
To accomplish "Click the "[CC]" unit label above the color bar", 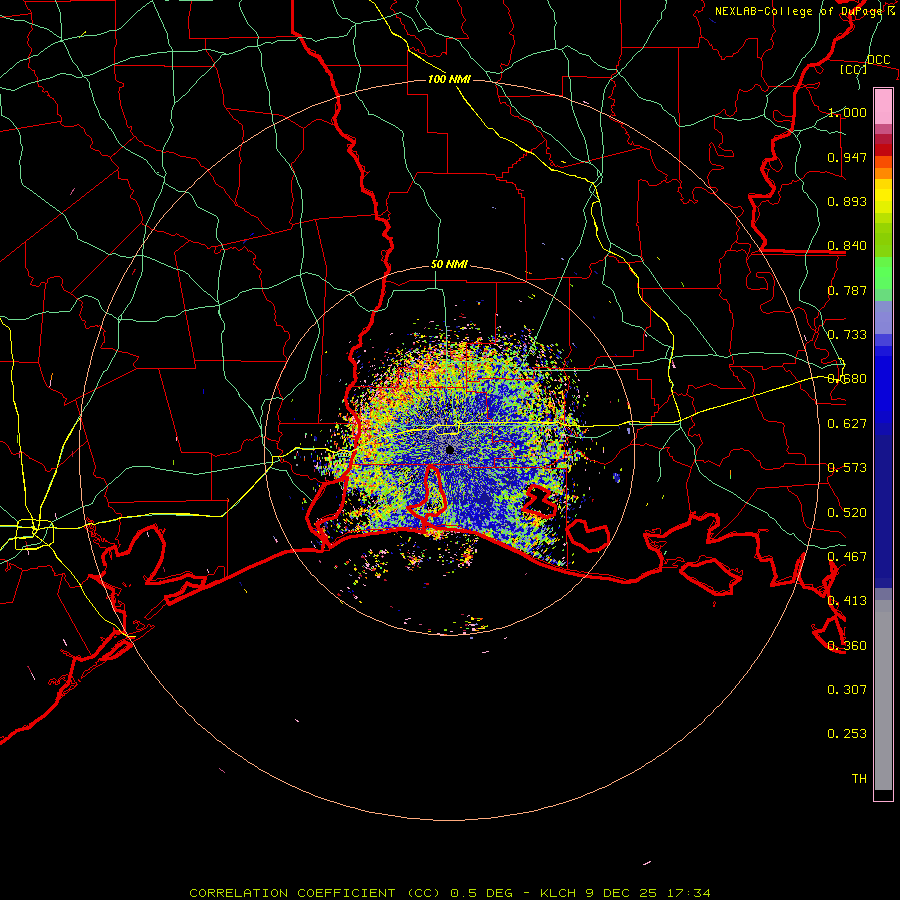I will coord(854,69).
